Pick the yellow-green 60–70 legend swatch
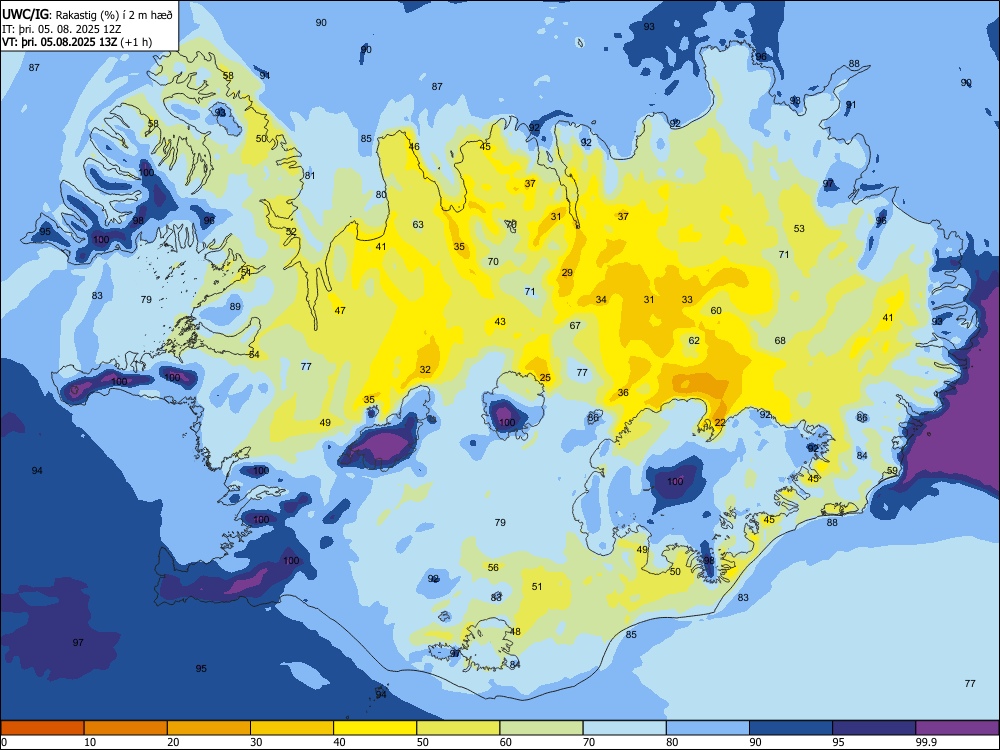The image size is (1000, 750). coord(541,728)
